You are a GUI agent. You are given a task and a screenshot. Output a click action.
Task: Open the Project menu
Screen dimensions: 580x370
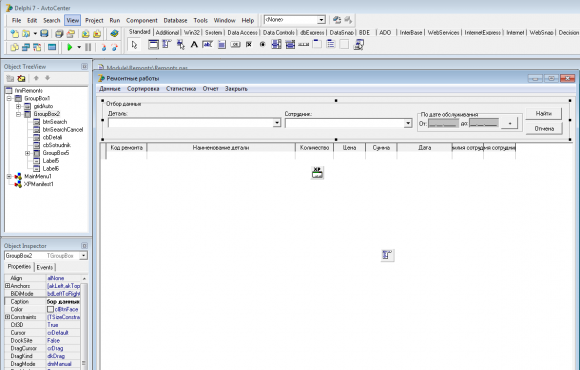click(x=94, y=20)
